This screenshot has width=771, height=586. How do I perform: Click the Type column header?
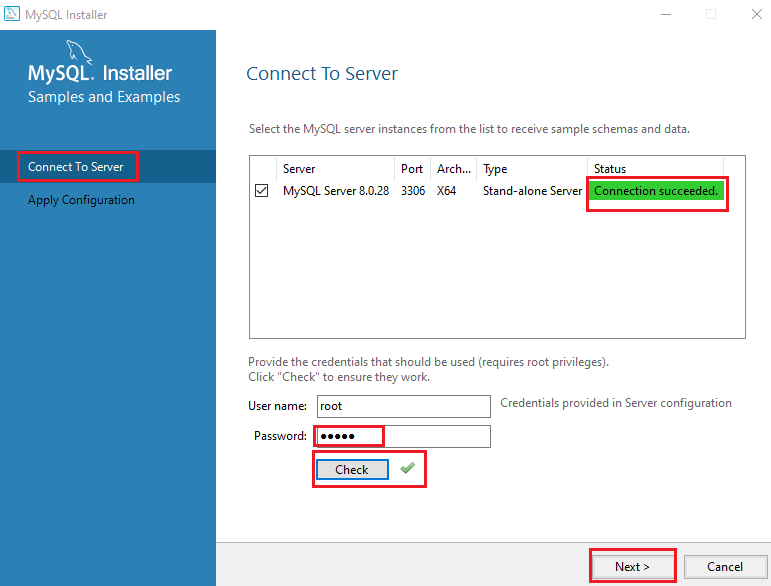(532, 169)
